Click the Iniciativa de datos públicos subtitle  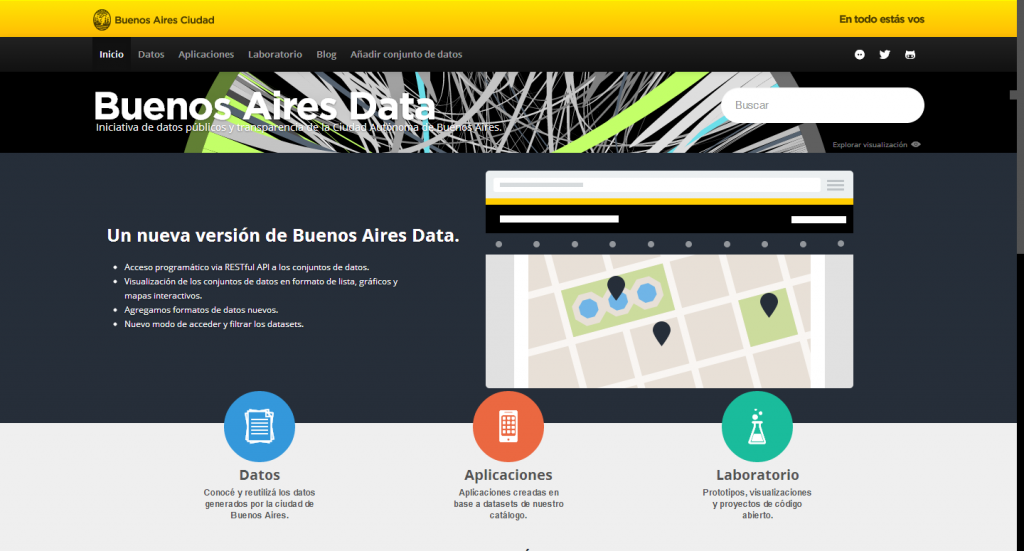click(x=298, y=127)
